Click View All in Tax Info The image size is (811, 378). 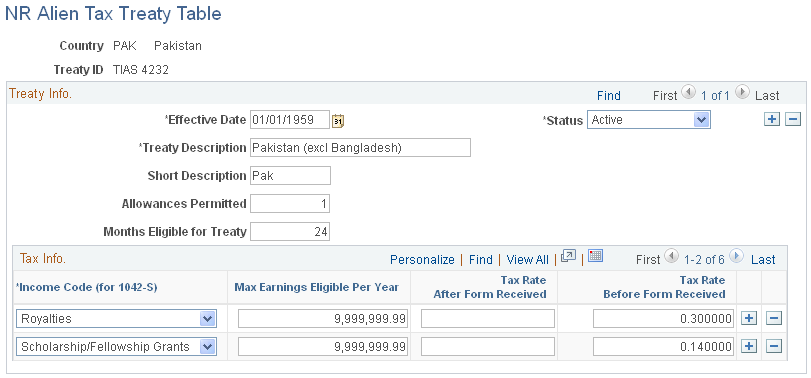coord(528,260)
